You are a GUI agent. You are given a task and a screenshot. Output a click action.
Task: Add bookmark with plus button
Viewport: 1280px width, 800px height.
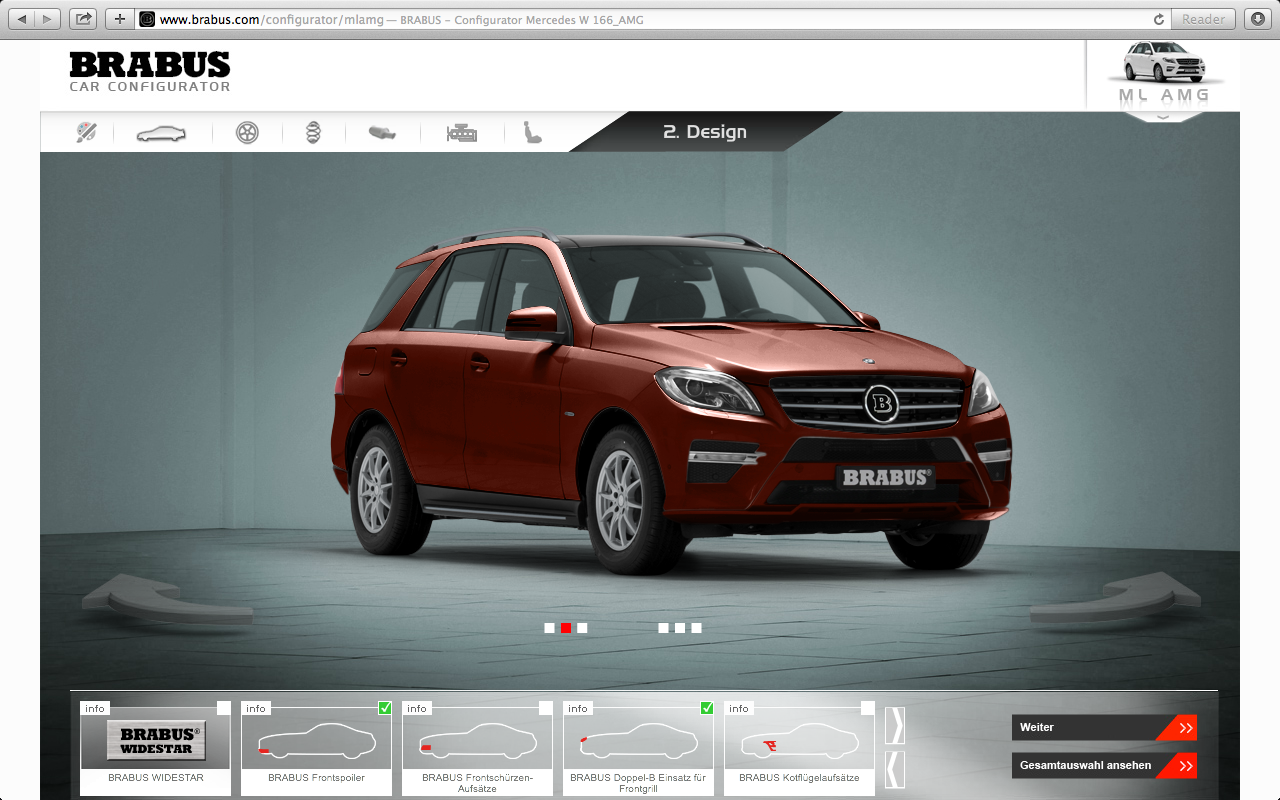[119, 19]
